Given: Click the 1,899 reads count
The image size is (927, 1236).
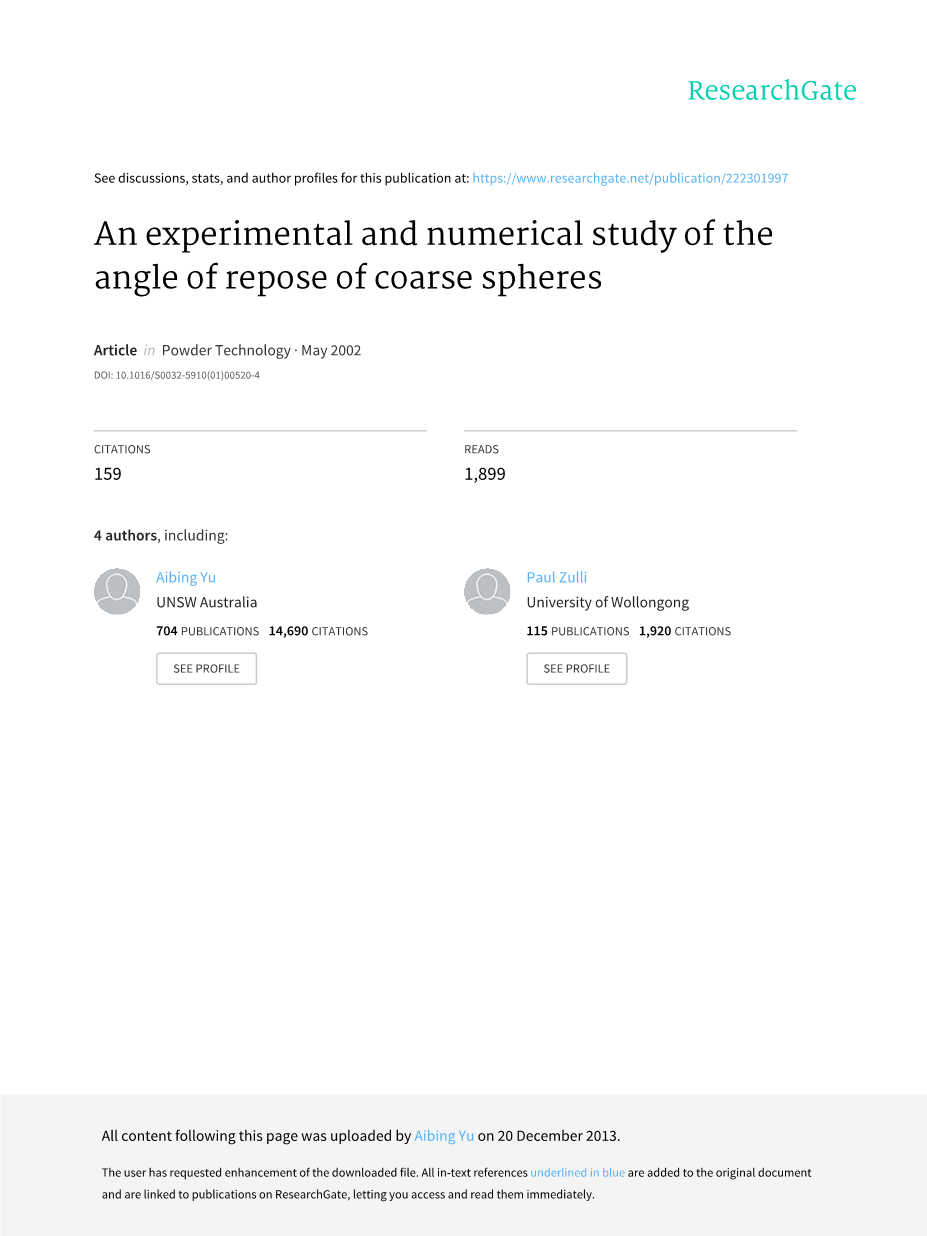Looking at the screenshot, I should (x=485, y=474).
